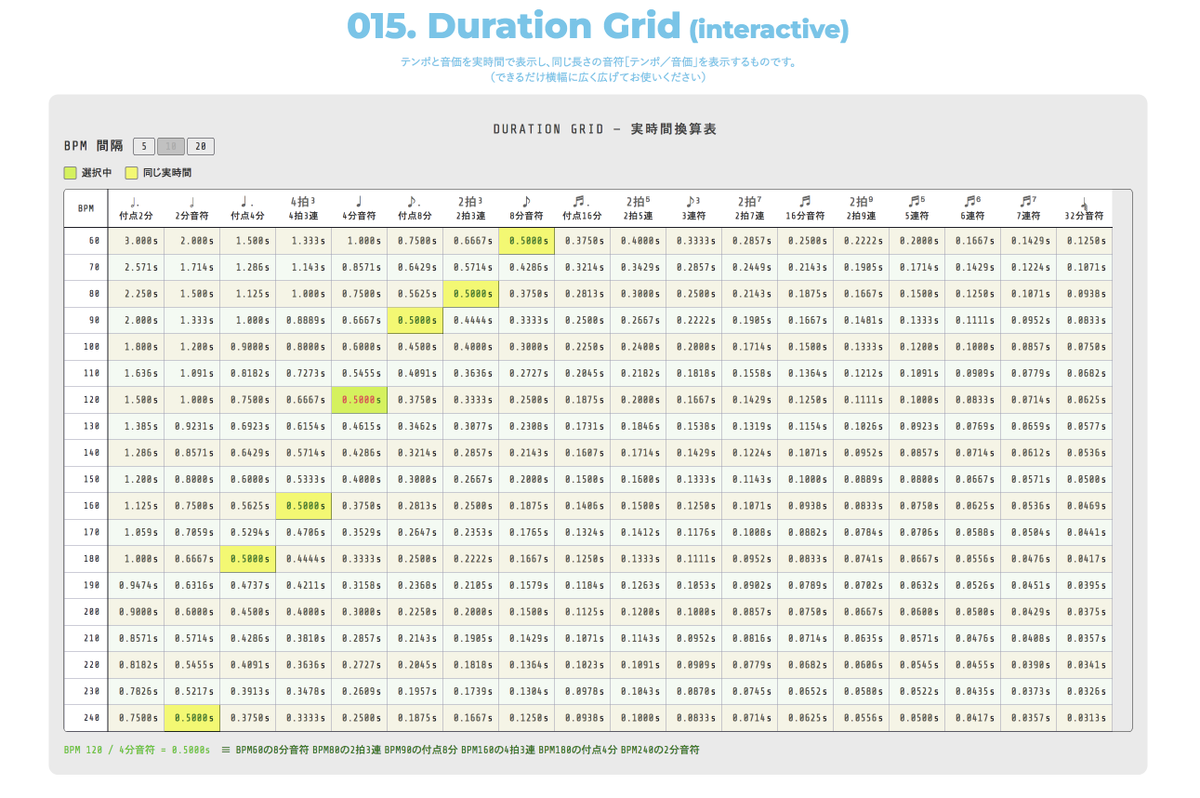Select the 16分音符 sixteenth note header

[x=805, y=208]
